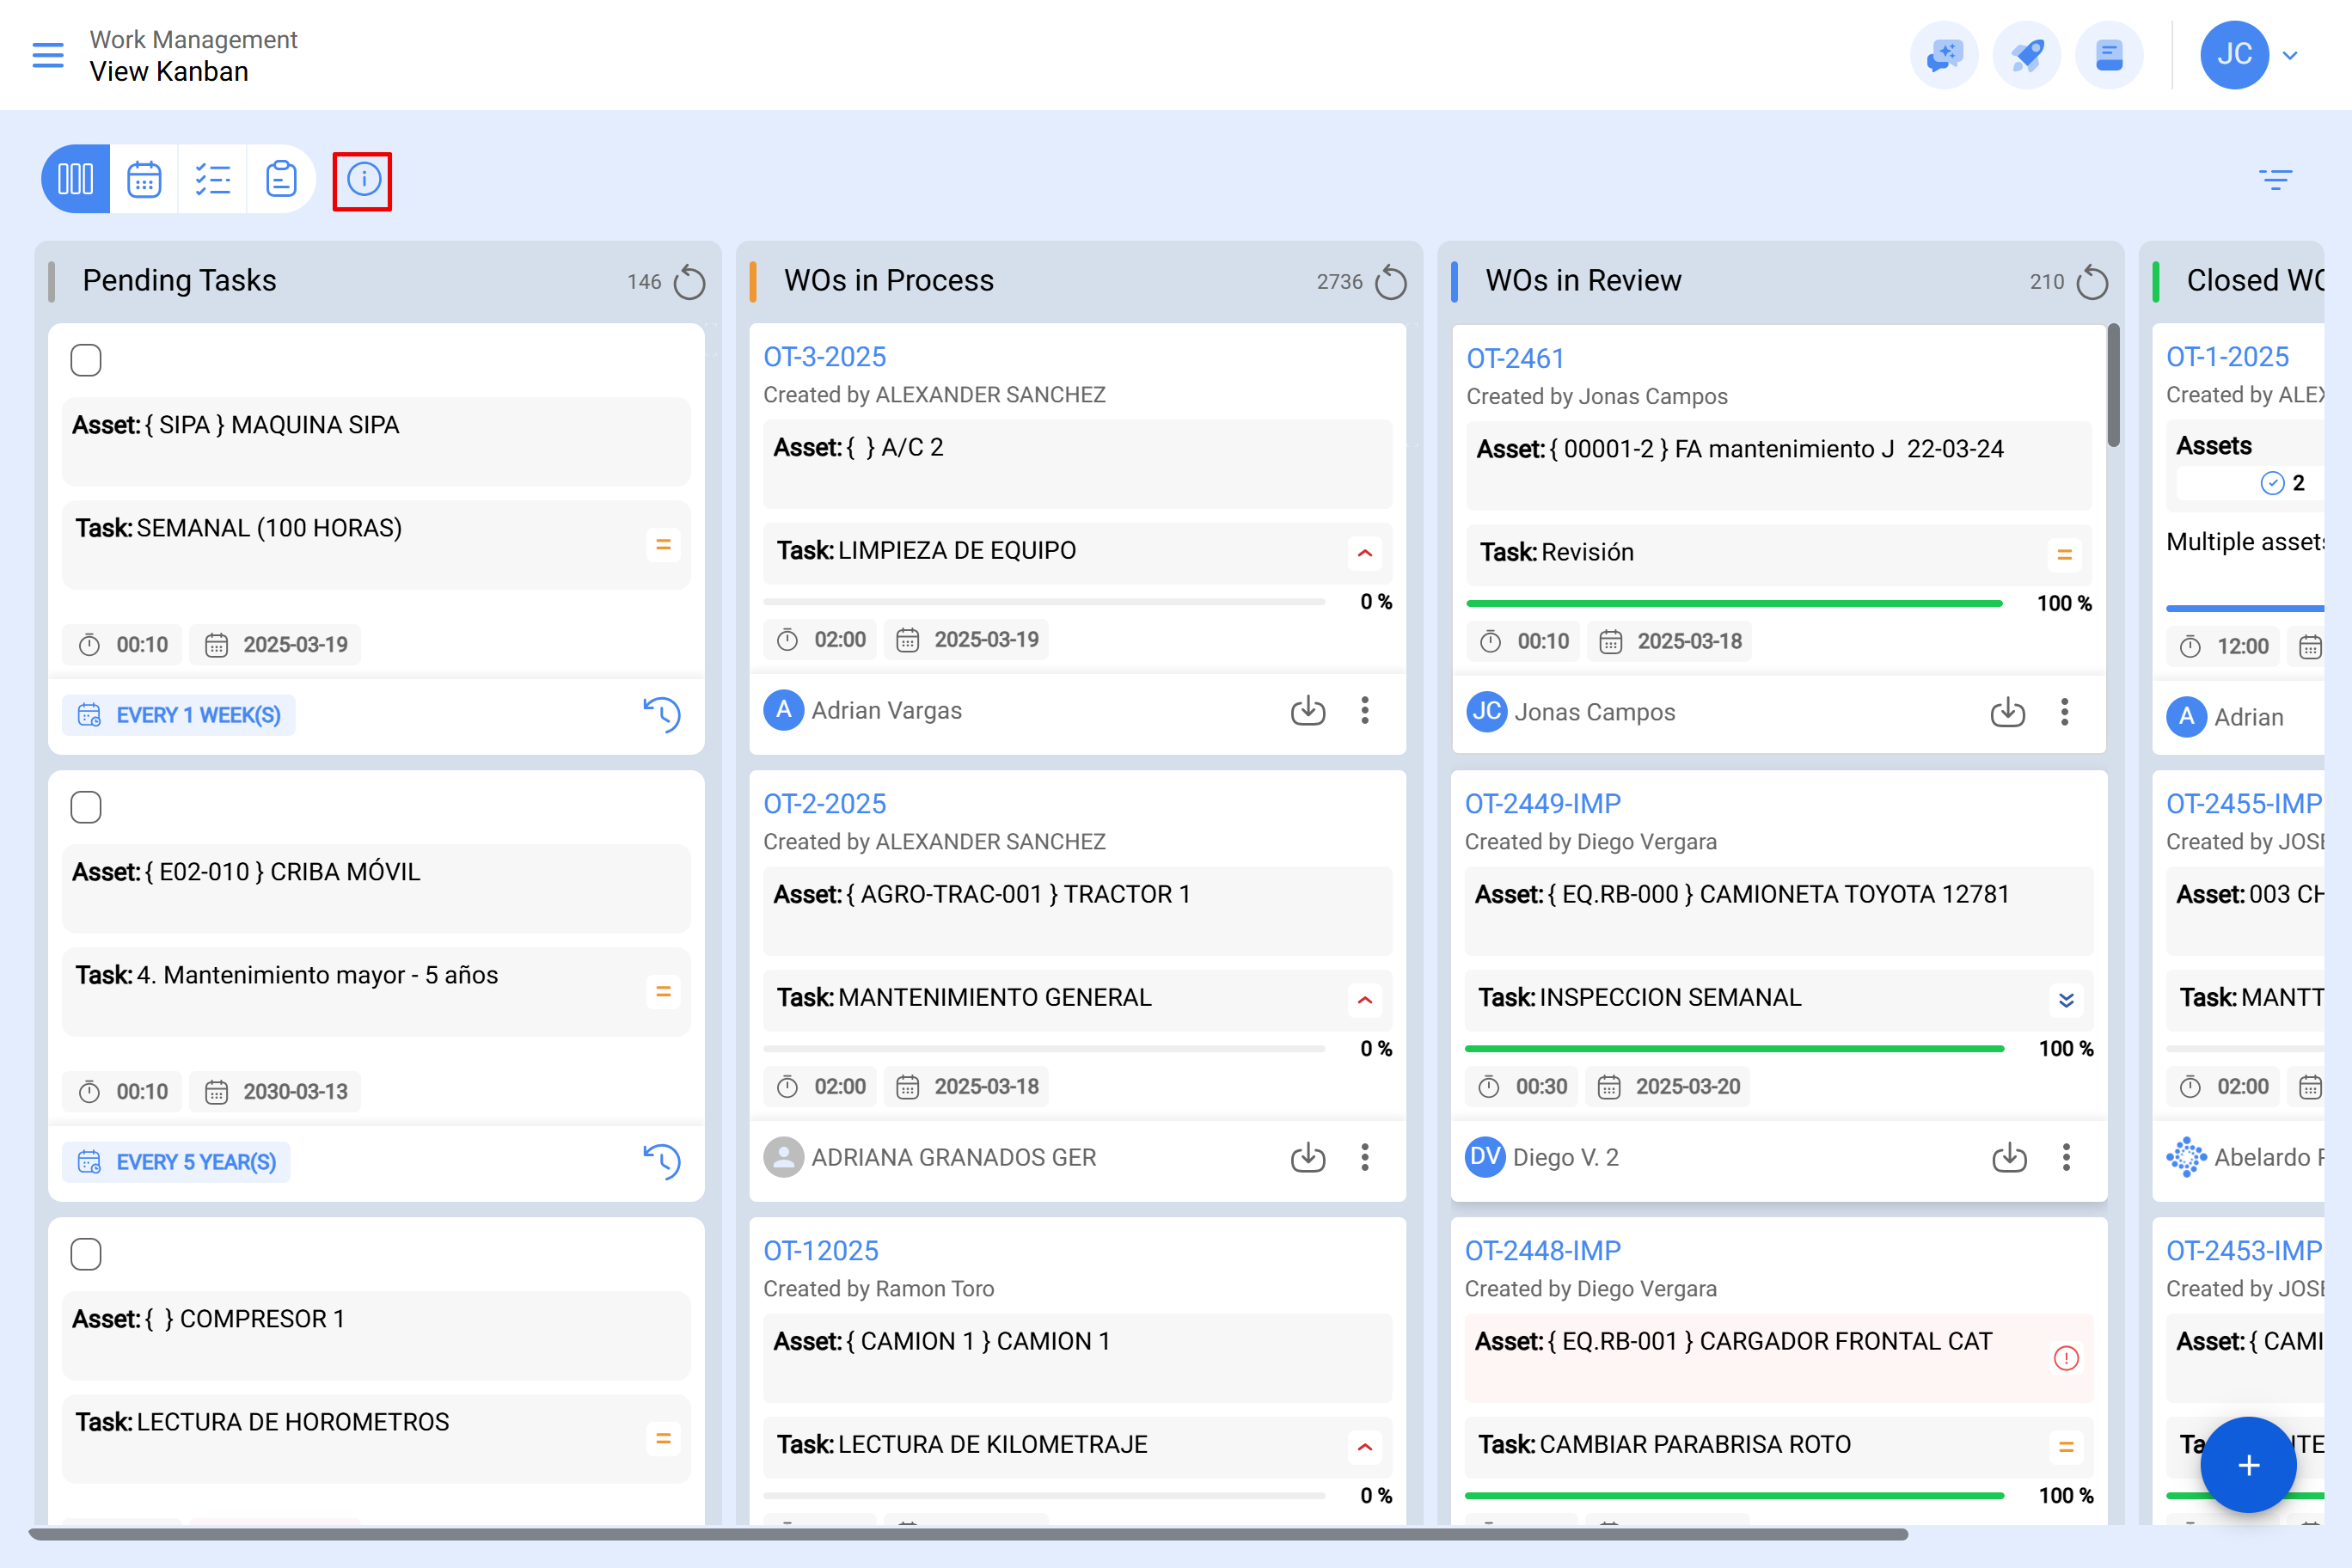Screen dimensions: 2352x1568
Task: Open work order OT-2461
Action: tap(1515, 359)
